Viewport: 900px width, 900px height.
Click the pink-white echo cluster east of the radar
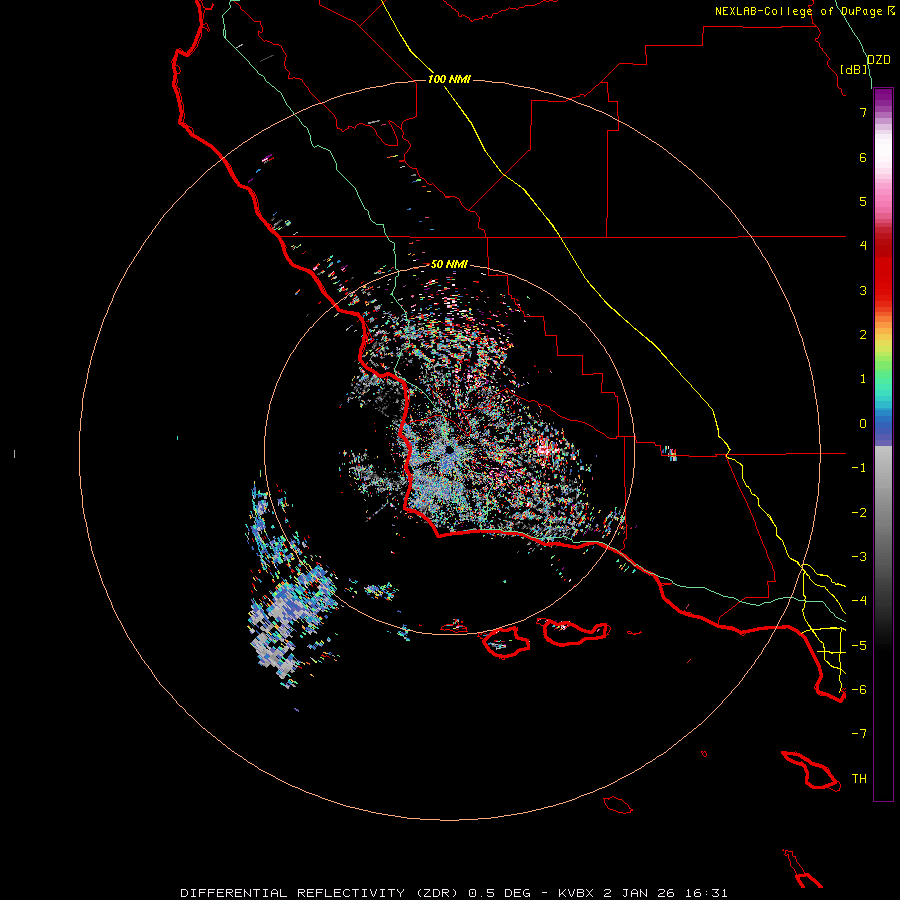(545, 448)
